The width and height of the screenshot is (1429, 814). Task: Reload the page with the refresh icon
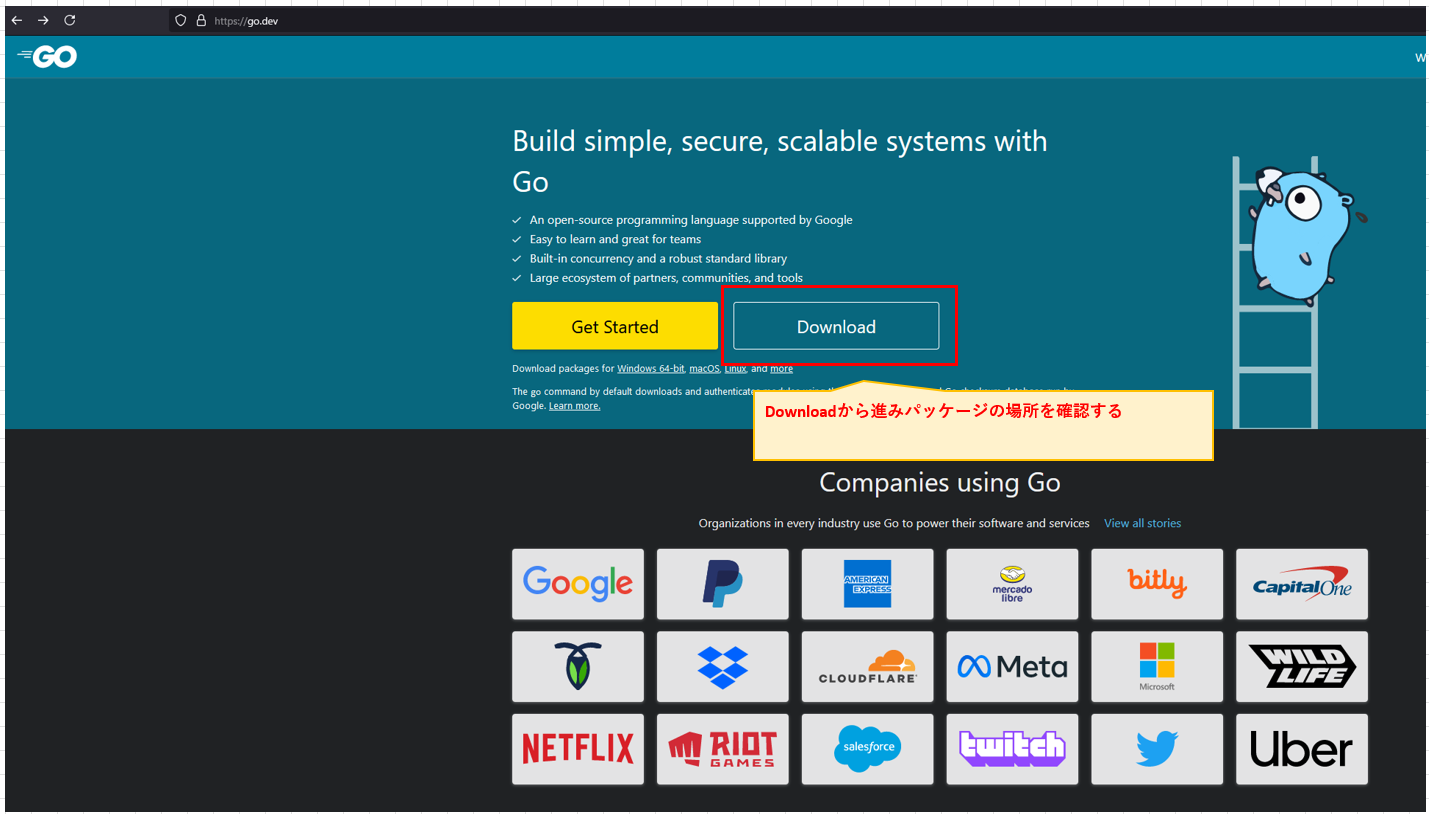[x=69, y=20]
